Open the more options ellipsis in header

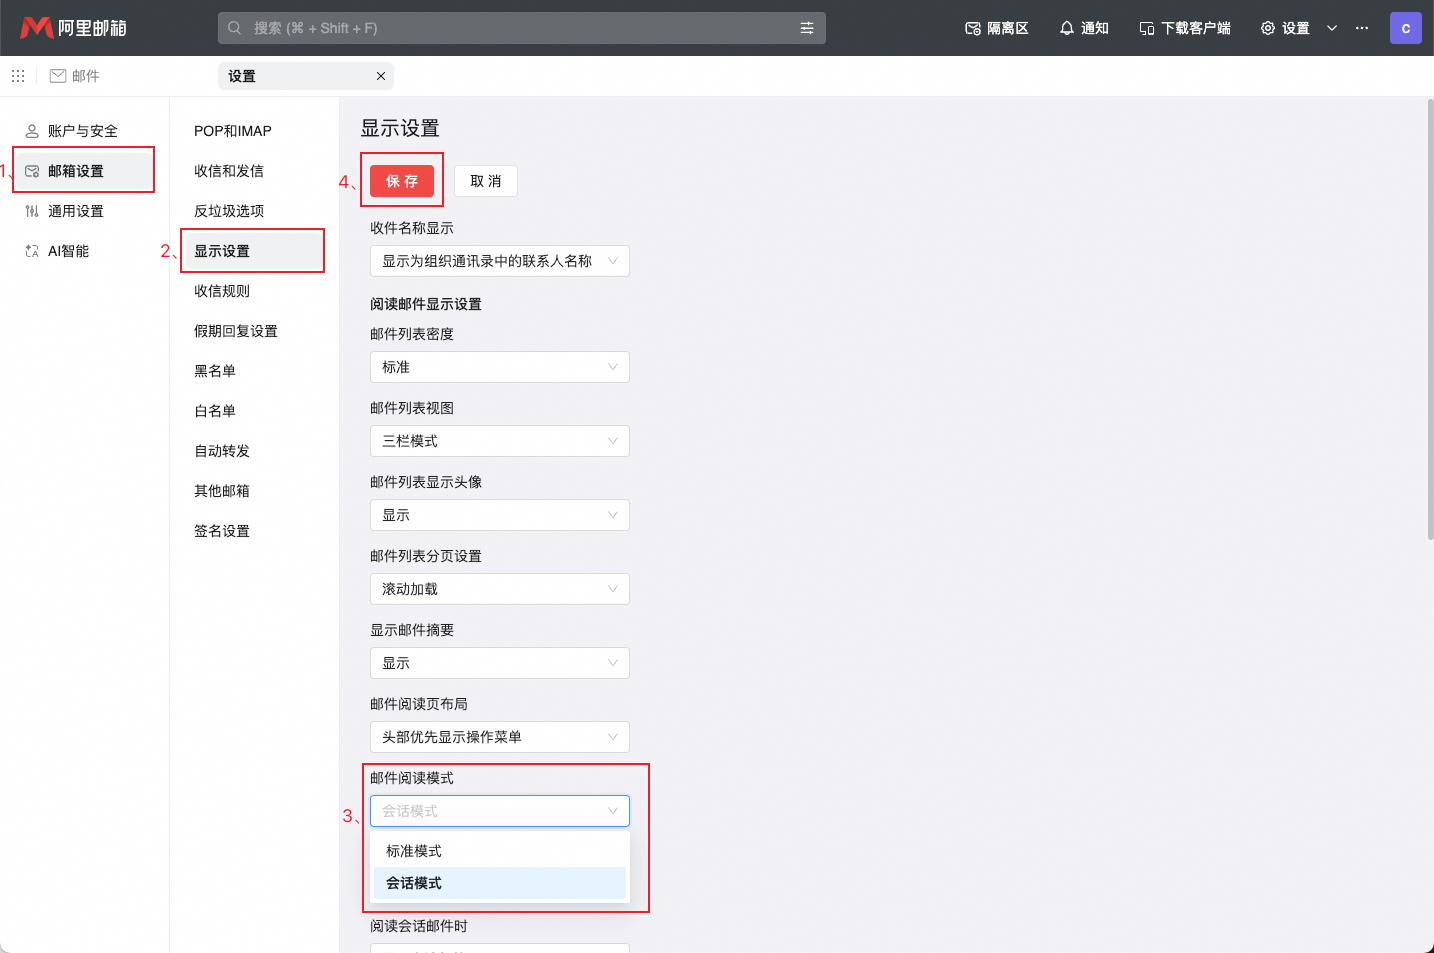click(1362, 28)
